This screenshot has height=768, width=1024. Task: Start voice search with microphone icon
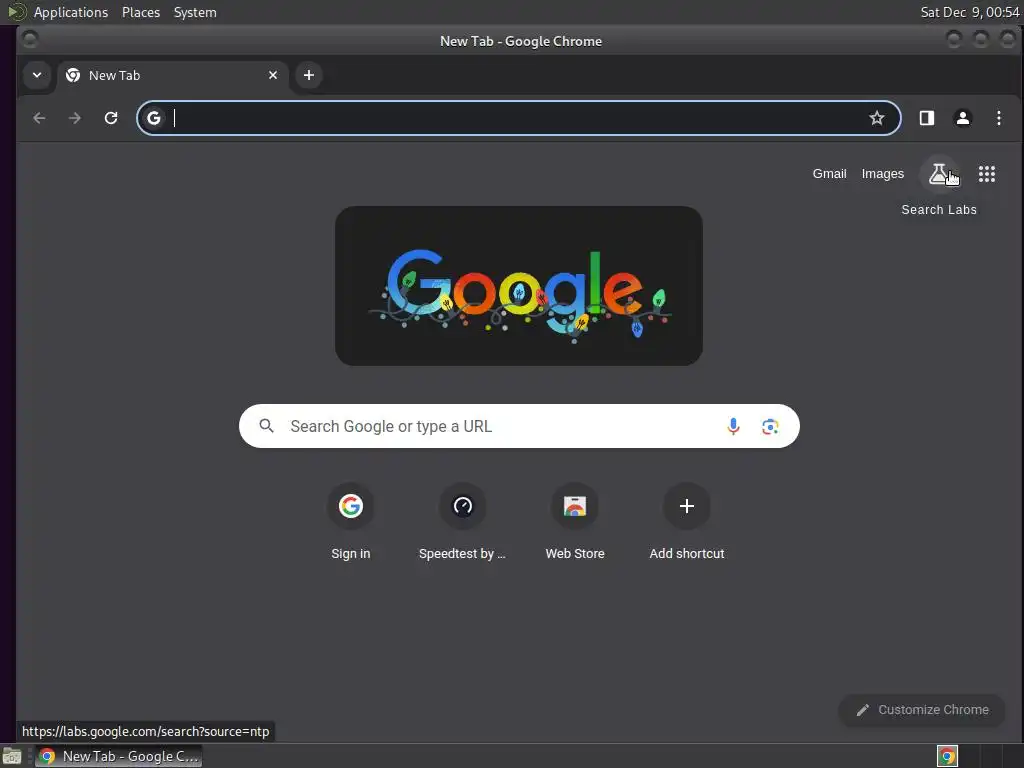[x=733, y=426]
